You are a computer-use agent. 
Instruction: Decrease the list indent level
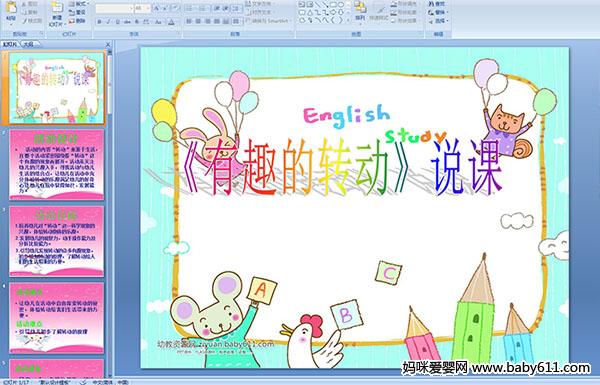(216, 8)
